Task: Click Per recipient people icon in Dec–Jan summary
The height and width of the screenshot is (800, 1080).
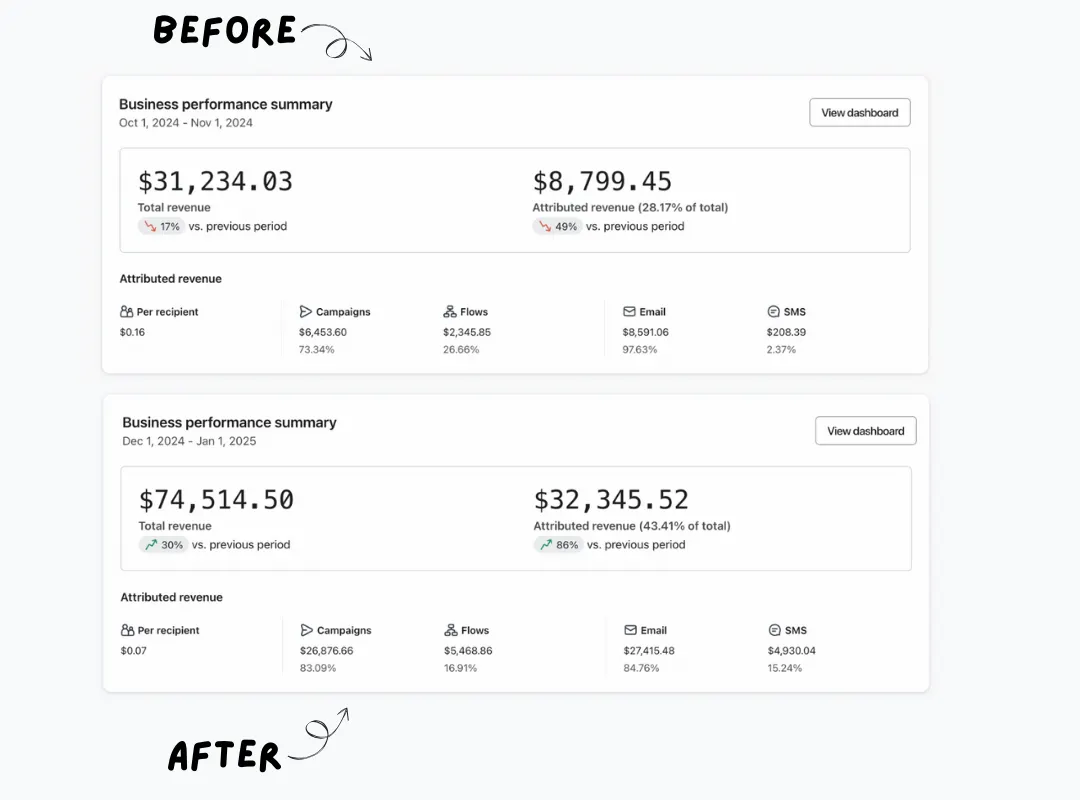Action: click(x=127, y=630)
